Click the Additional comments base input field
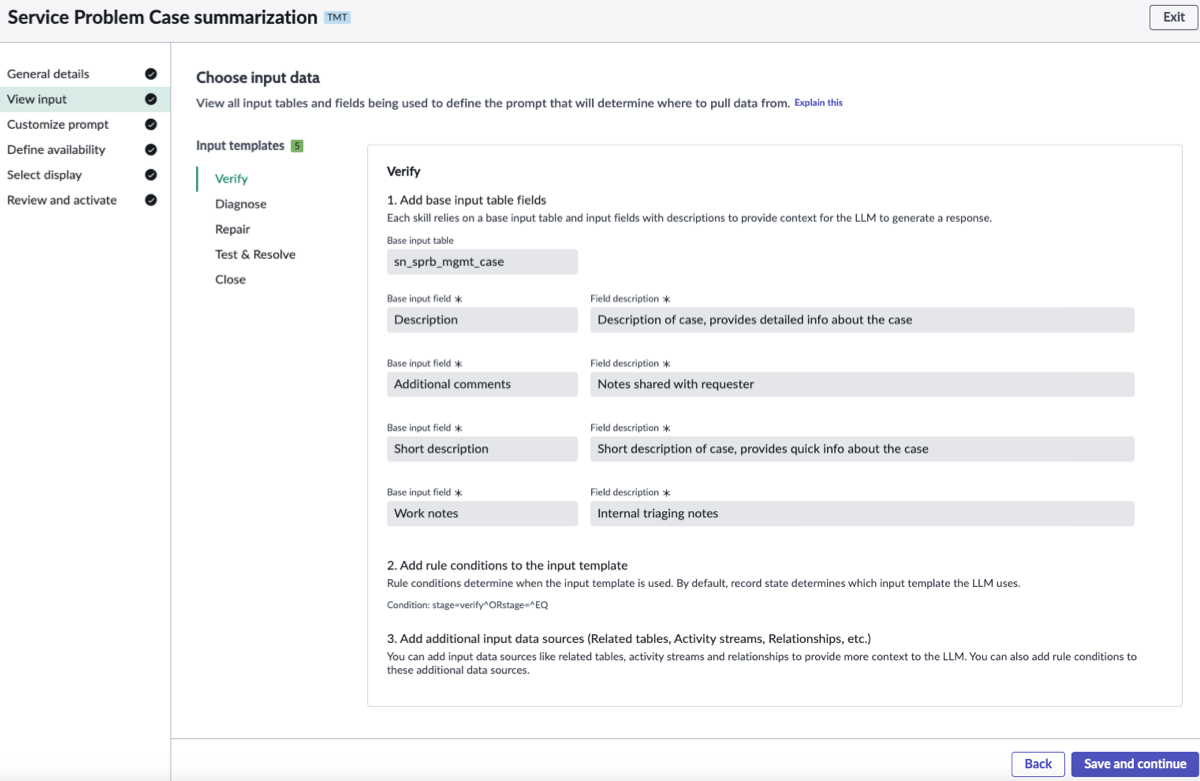 coord(482,384)
